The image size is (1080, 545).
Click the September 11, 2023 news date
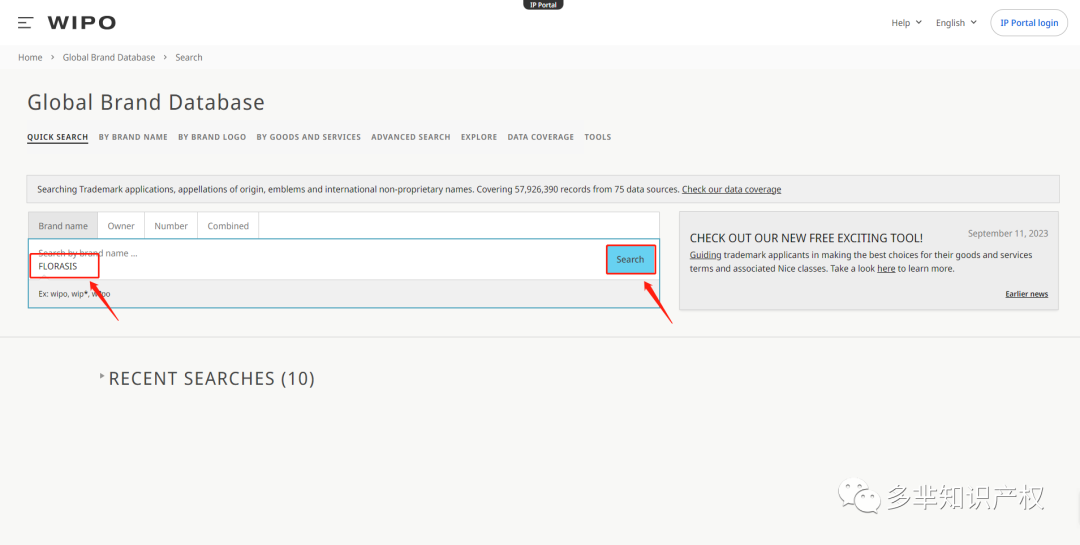click(1008, 234)
